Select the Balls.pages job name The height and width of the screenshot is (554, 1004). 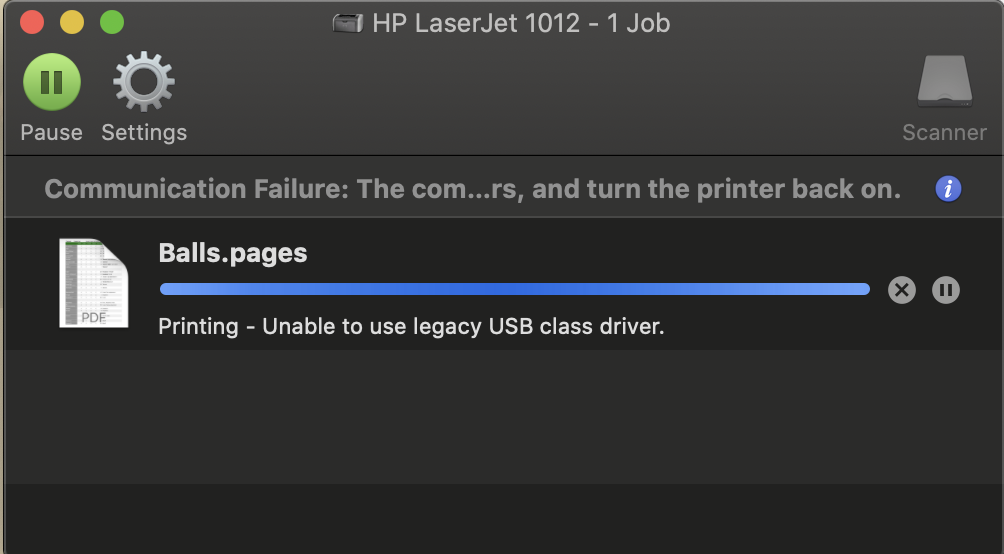coord(233,253)
